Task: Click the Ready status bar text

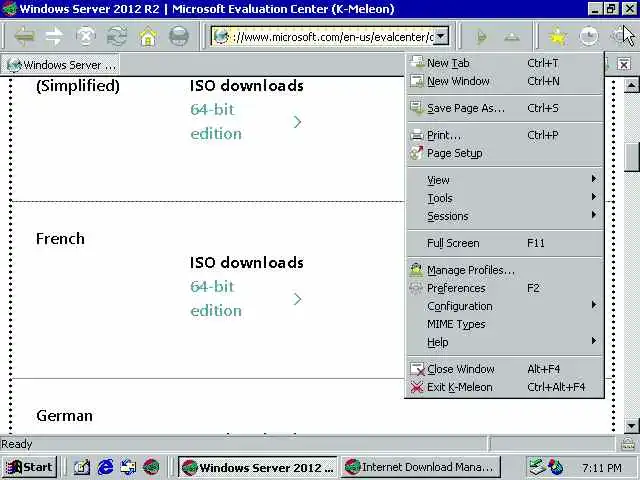Action: pyautogui.click(x=16, y=444)
